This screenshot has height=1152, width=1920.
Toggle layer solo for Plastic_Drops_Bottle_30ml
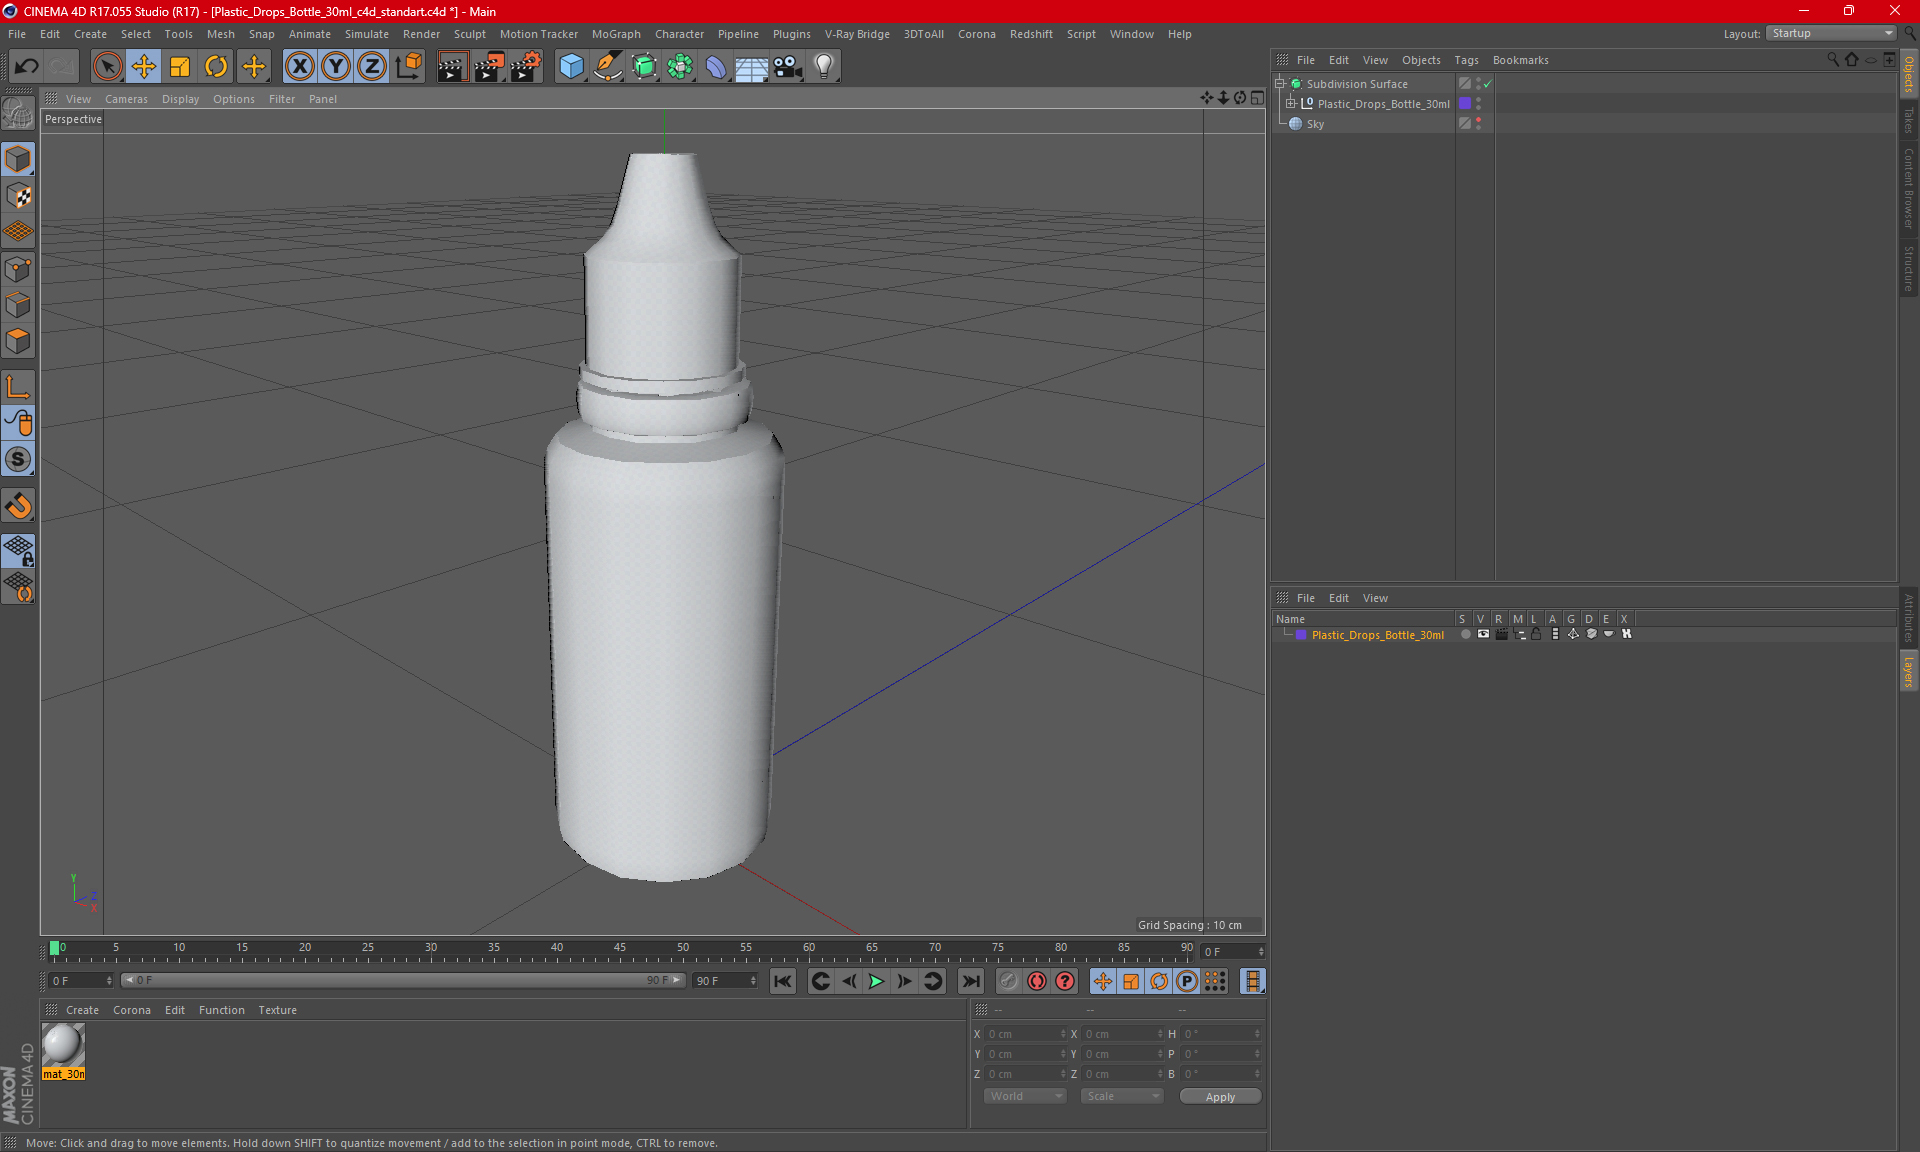[x=1466, y=634]
